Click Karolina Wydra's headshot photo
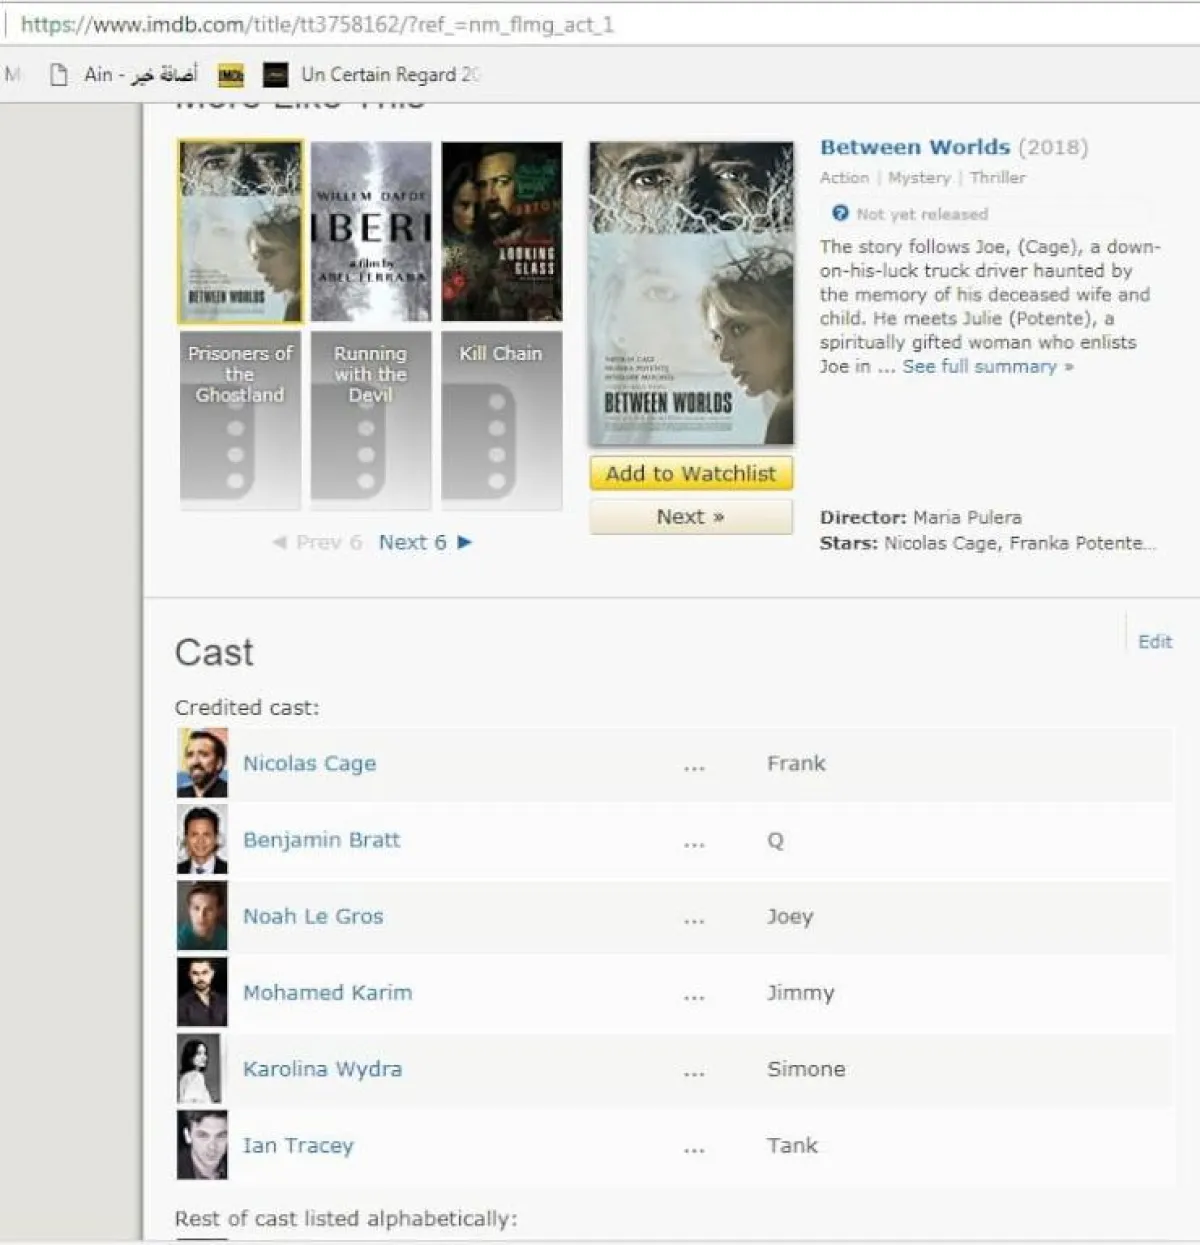The width and height of the screenshot is (1200, 1245). [202, 1069]
